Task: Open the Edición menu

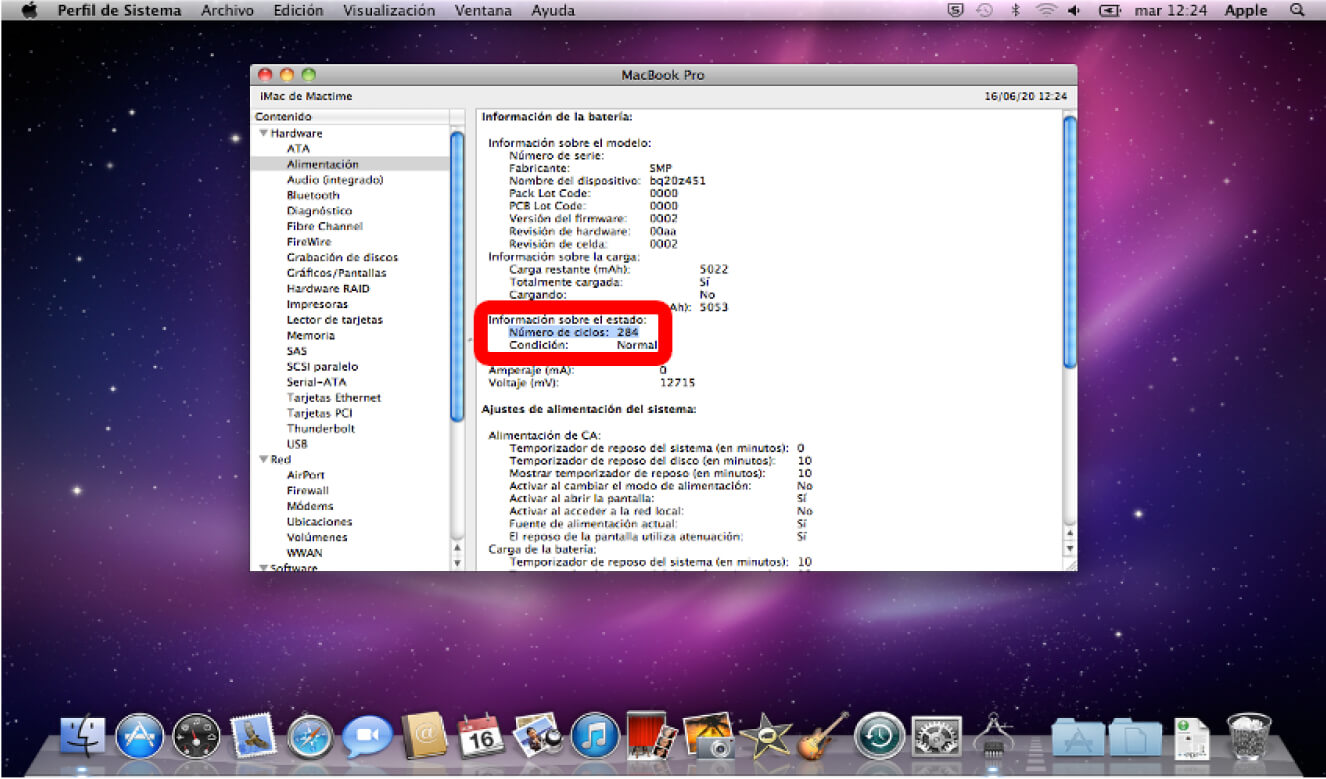Action: tap(298, 10)
